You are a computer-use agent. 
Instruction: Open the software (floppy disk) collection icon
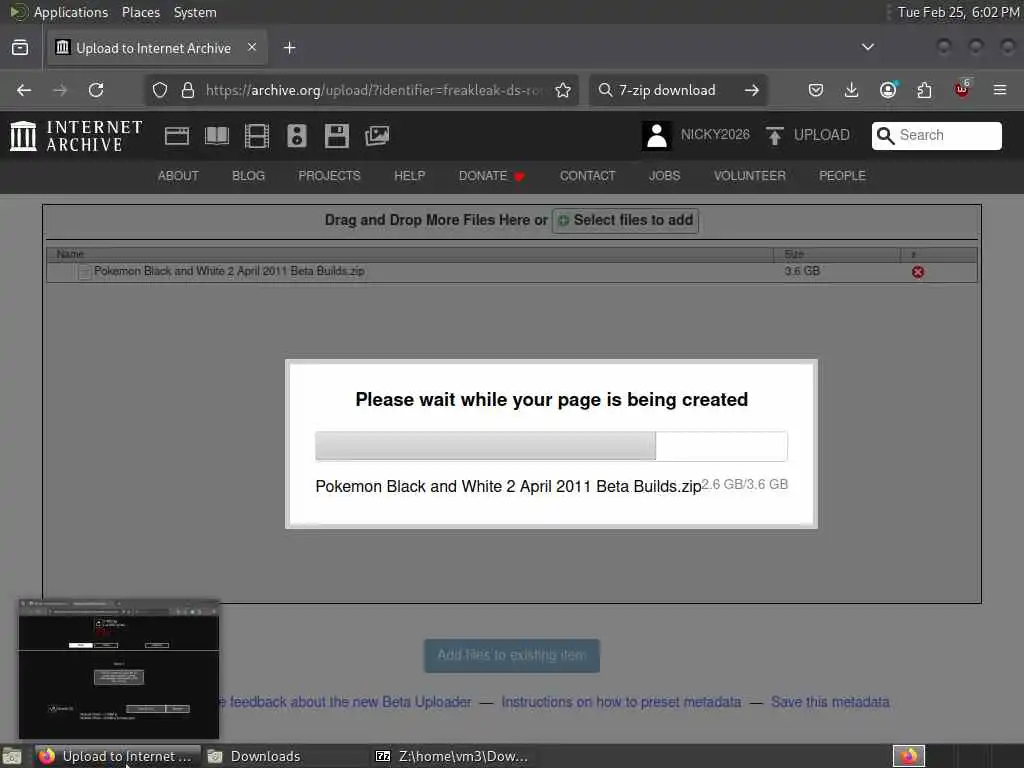coord(337,136)
